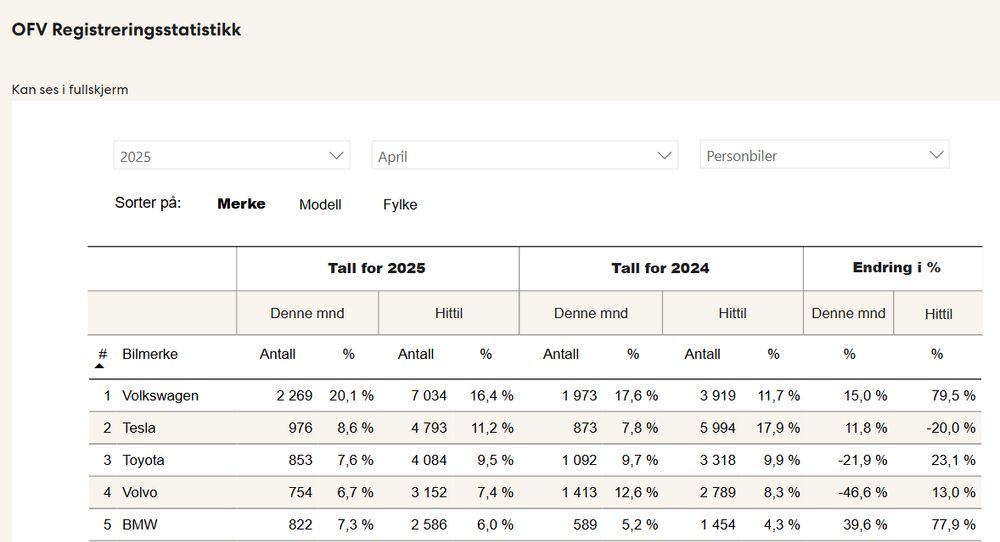The width and height of the screenshot is (1000, 542).
Task: Sort by Fylke
Action: click(400, 205)
